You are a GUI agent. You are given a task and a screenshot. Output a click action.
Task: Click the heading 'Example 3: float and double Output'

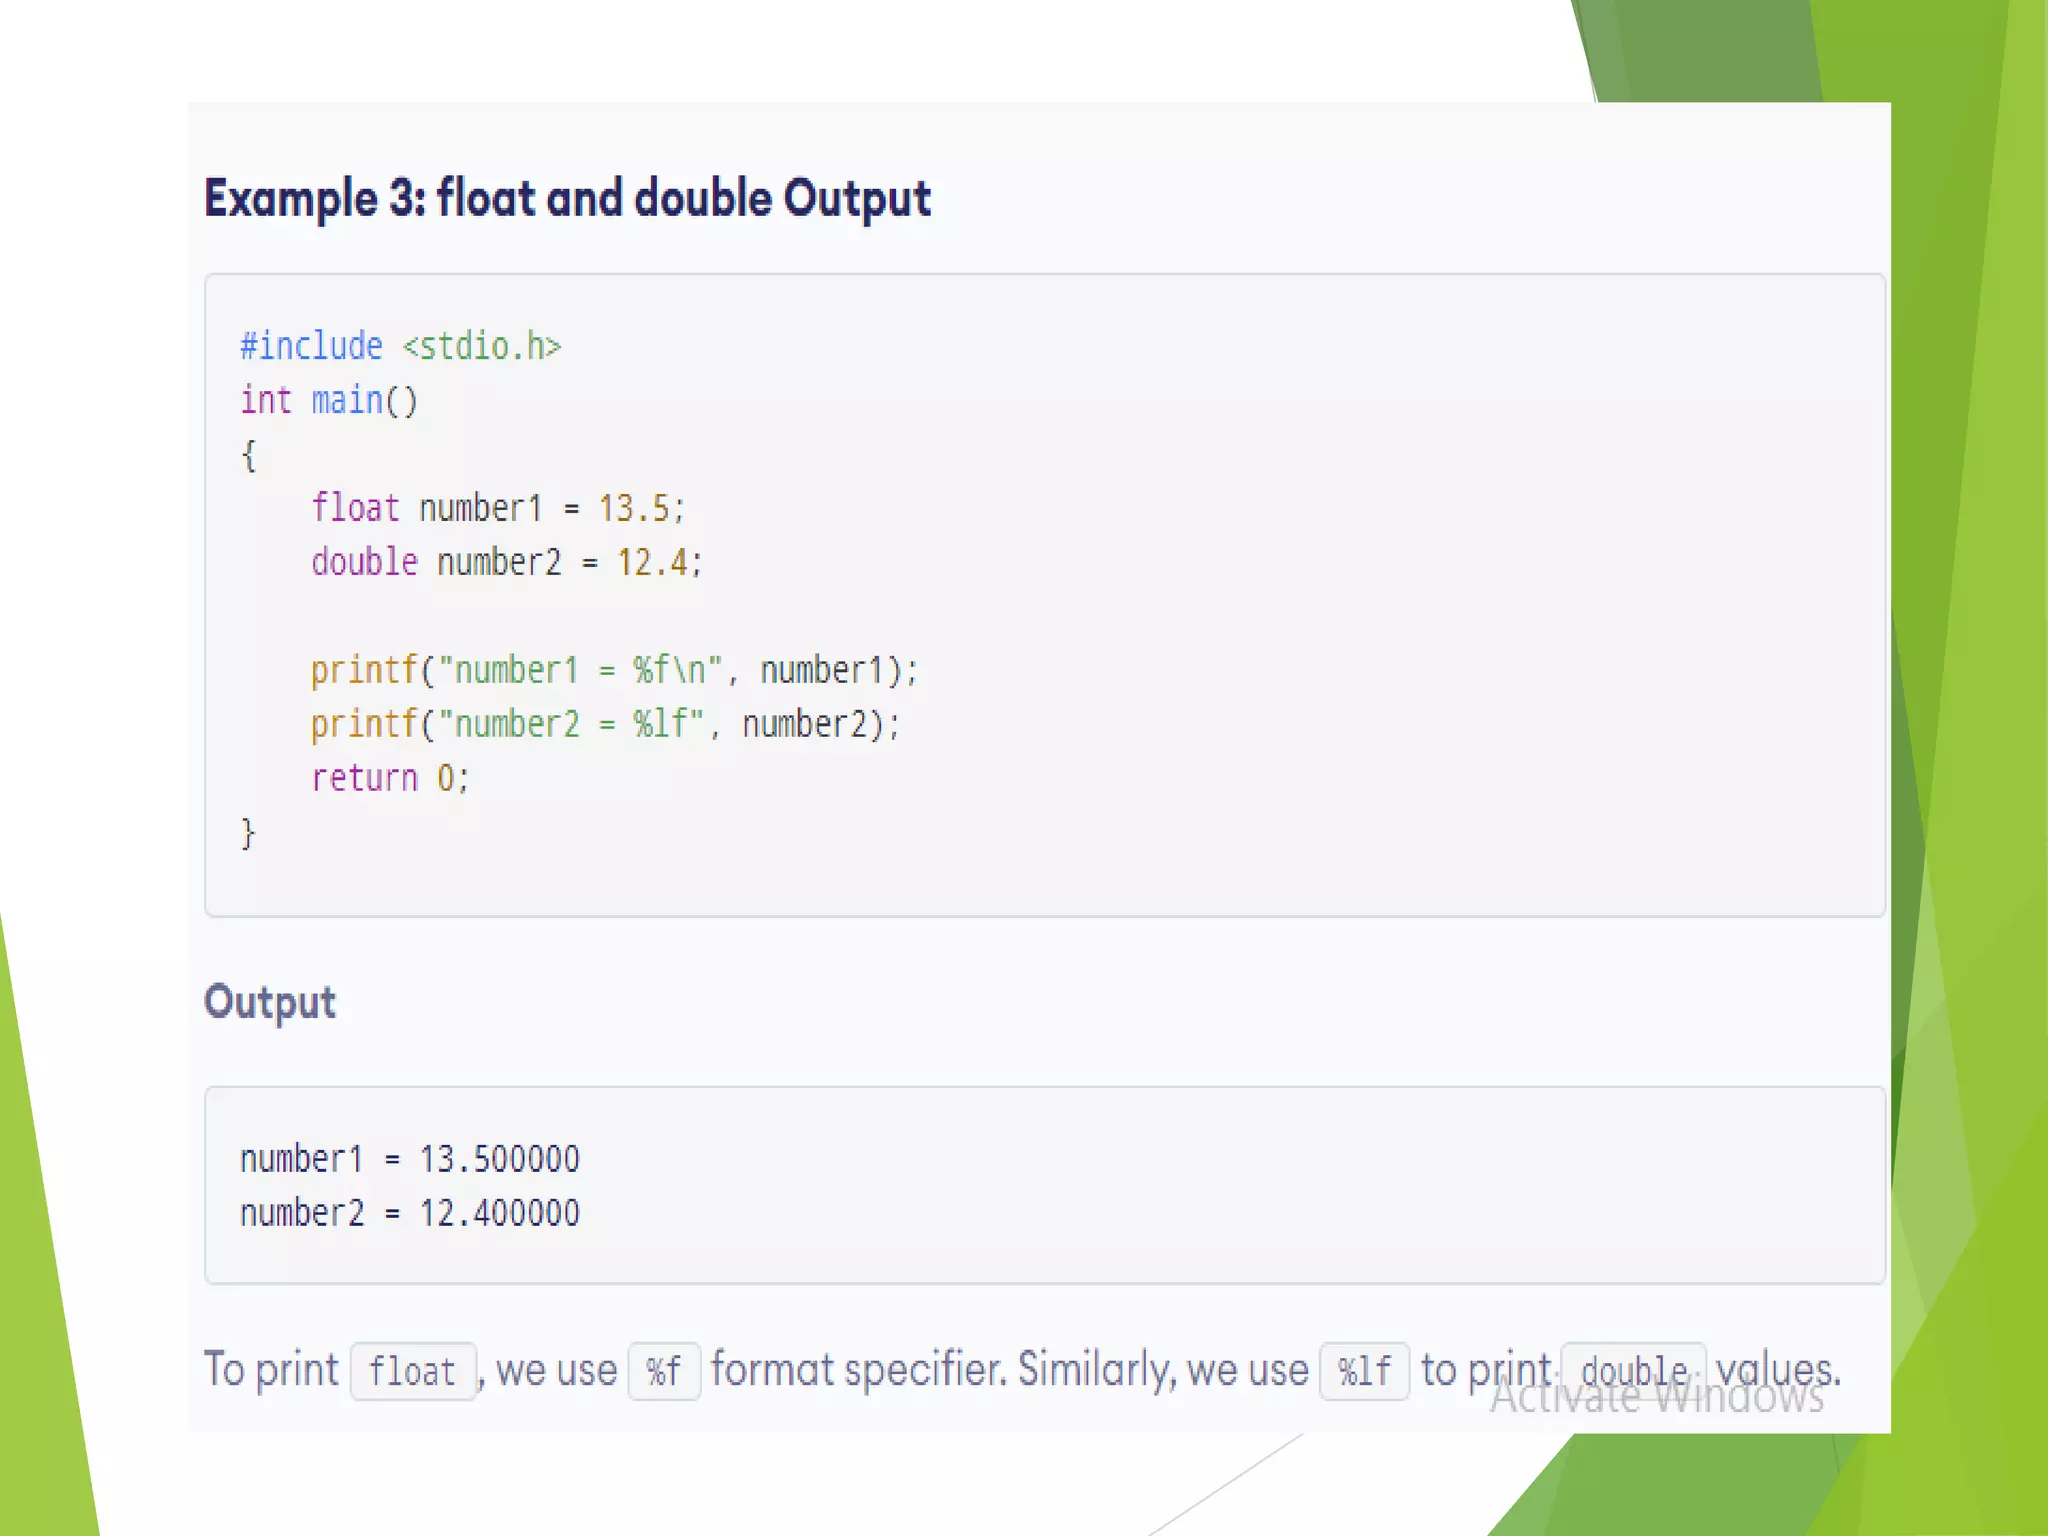[567, 198]
